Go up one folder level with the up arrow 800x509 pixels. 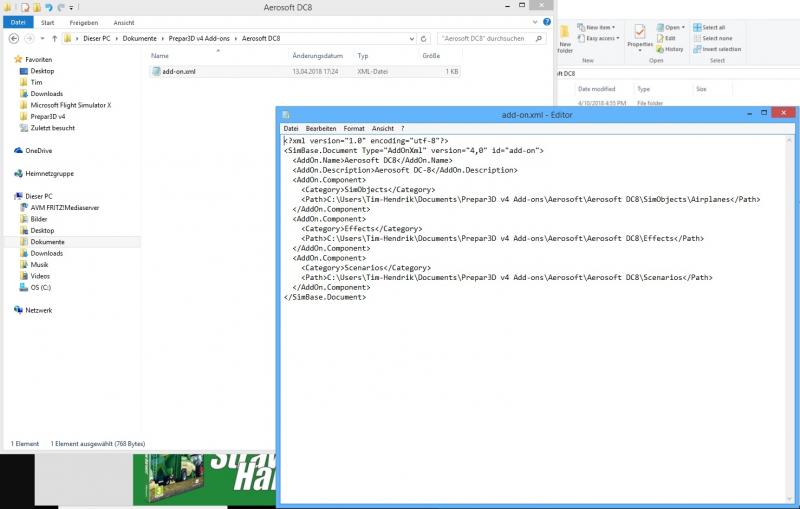tap(54, 38)
